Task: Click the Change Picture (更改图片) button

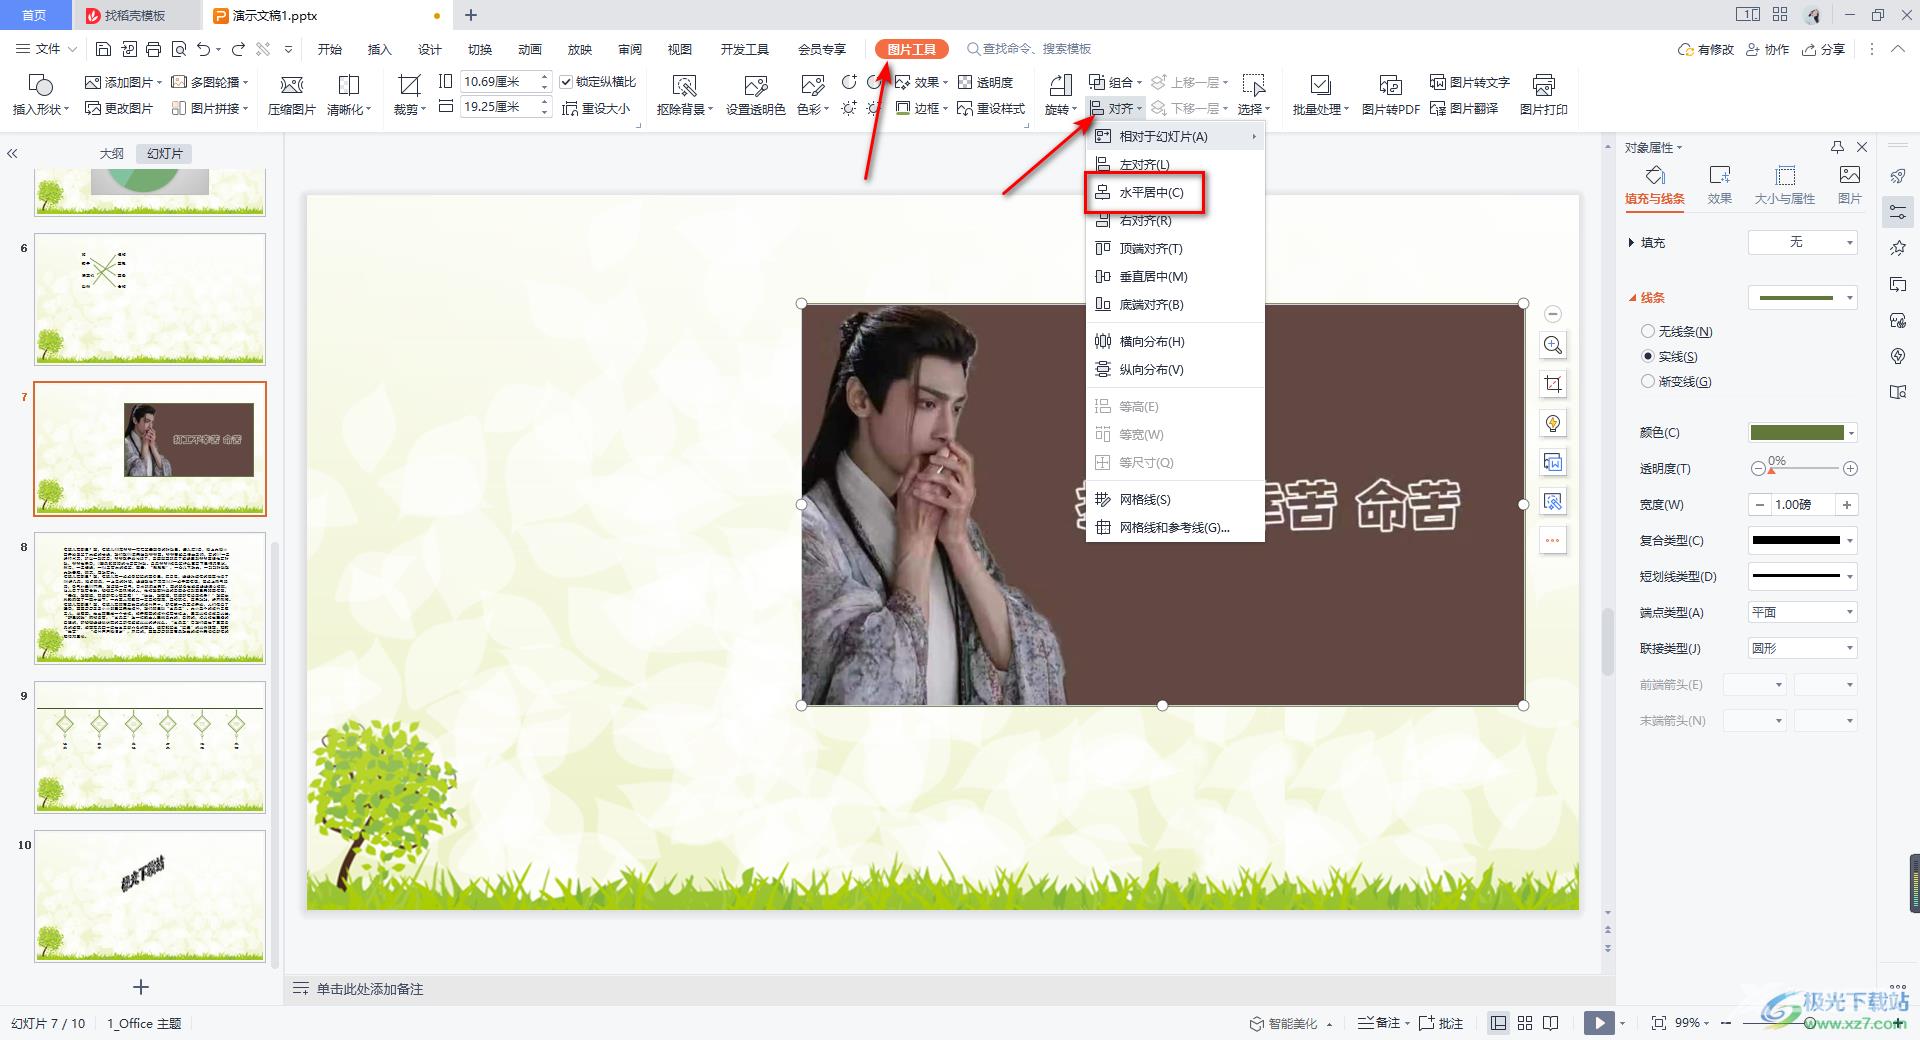Action: (x=119, y=108)
